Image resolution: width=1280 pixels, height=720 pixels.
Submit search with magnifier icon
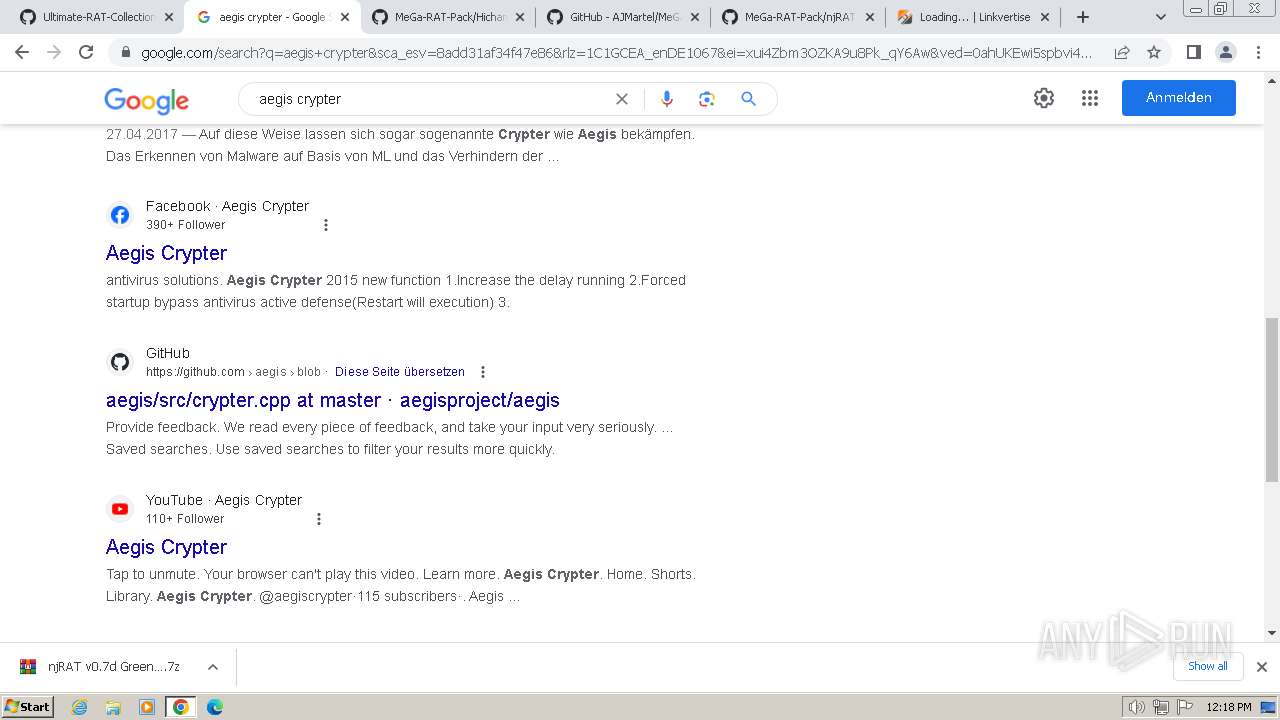pyautogui.click(x=748, y=99)
